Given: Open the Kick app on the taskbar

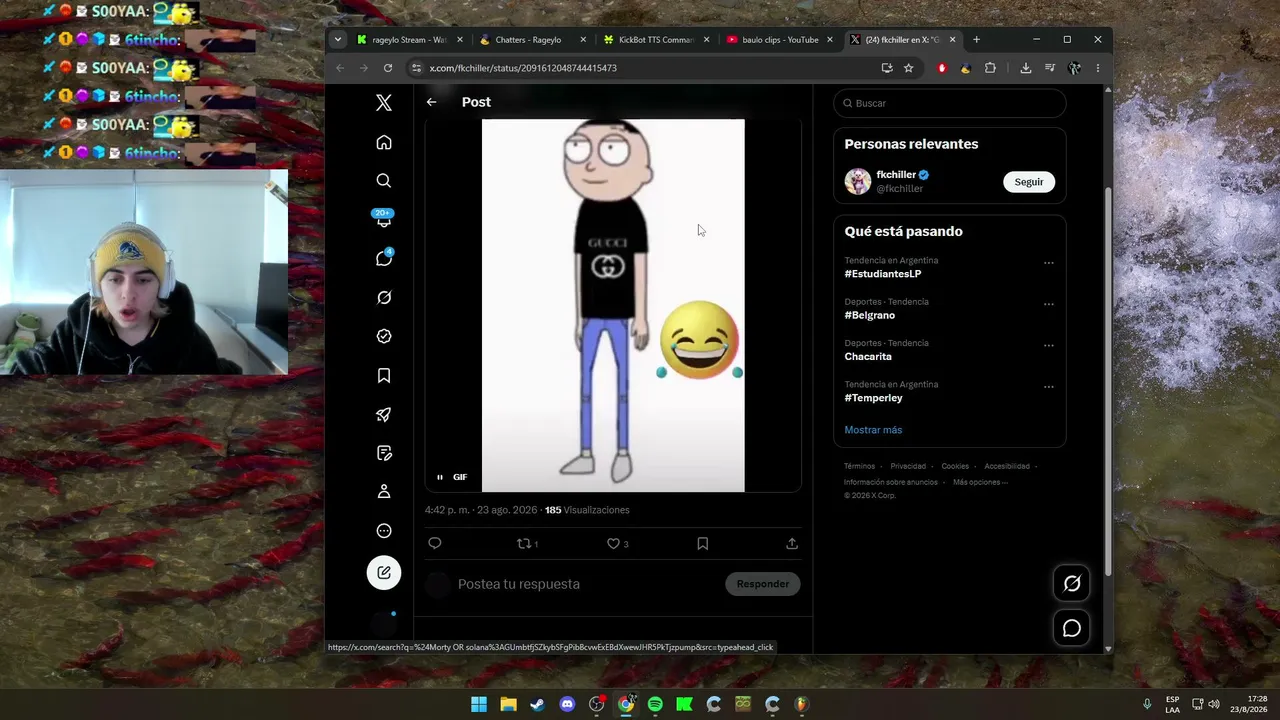Looking at the screenshot, I should (684, 704).
